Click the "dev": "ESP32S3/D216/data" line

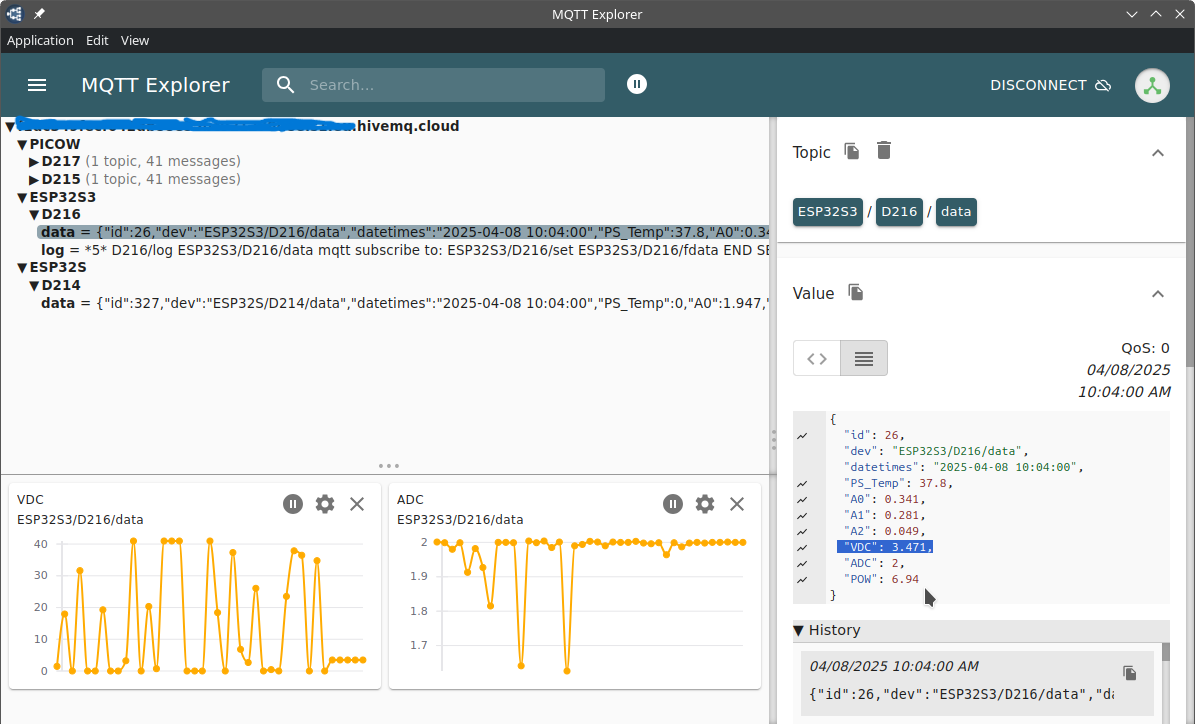(x=936, y=451)
